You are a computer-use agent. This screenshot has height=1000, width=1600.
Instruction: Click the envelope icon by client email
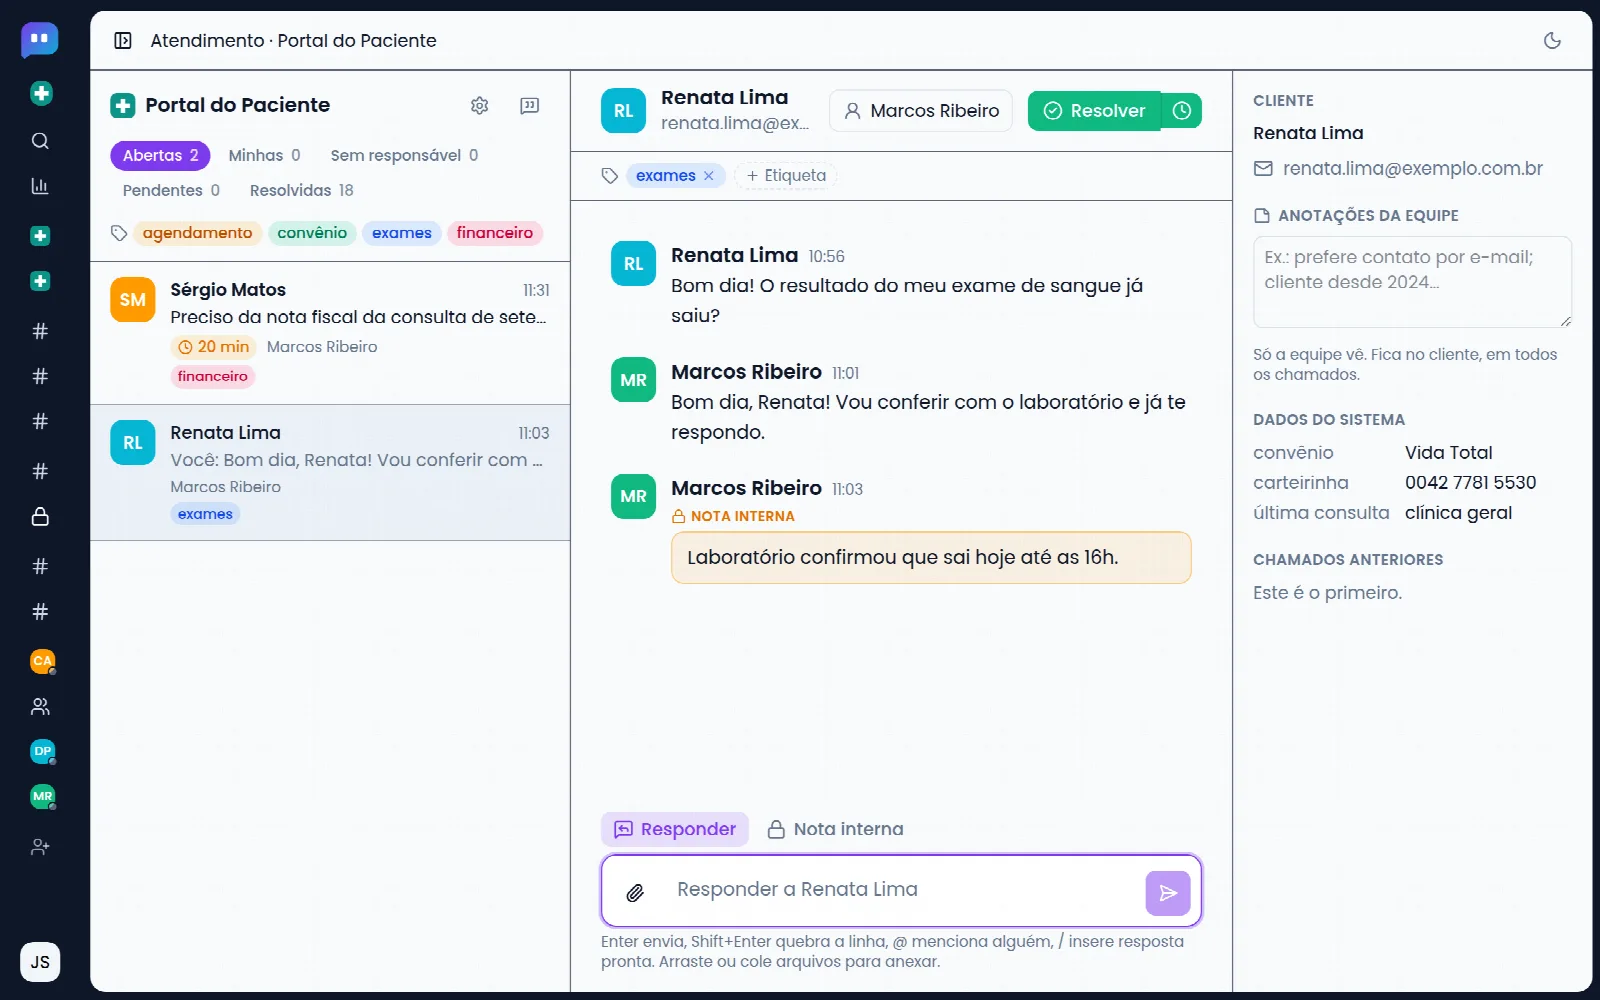1264,169
